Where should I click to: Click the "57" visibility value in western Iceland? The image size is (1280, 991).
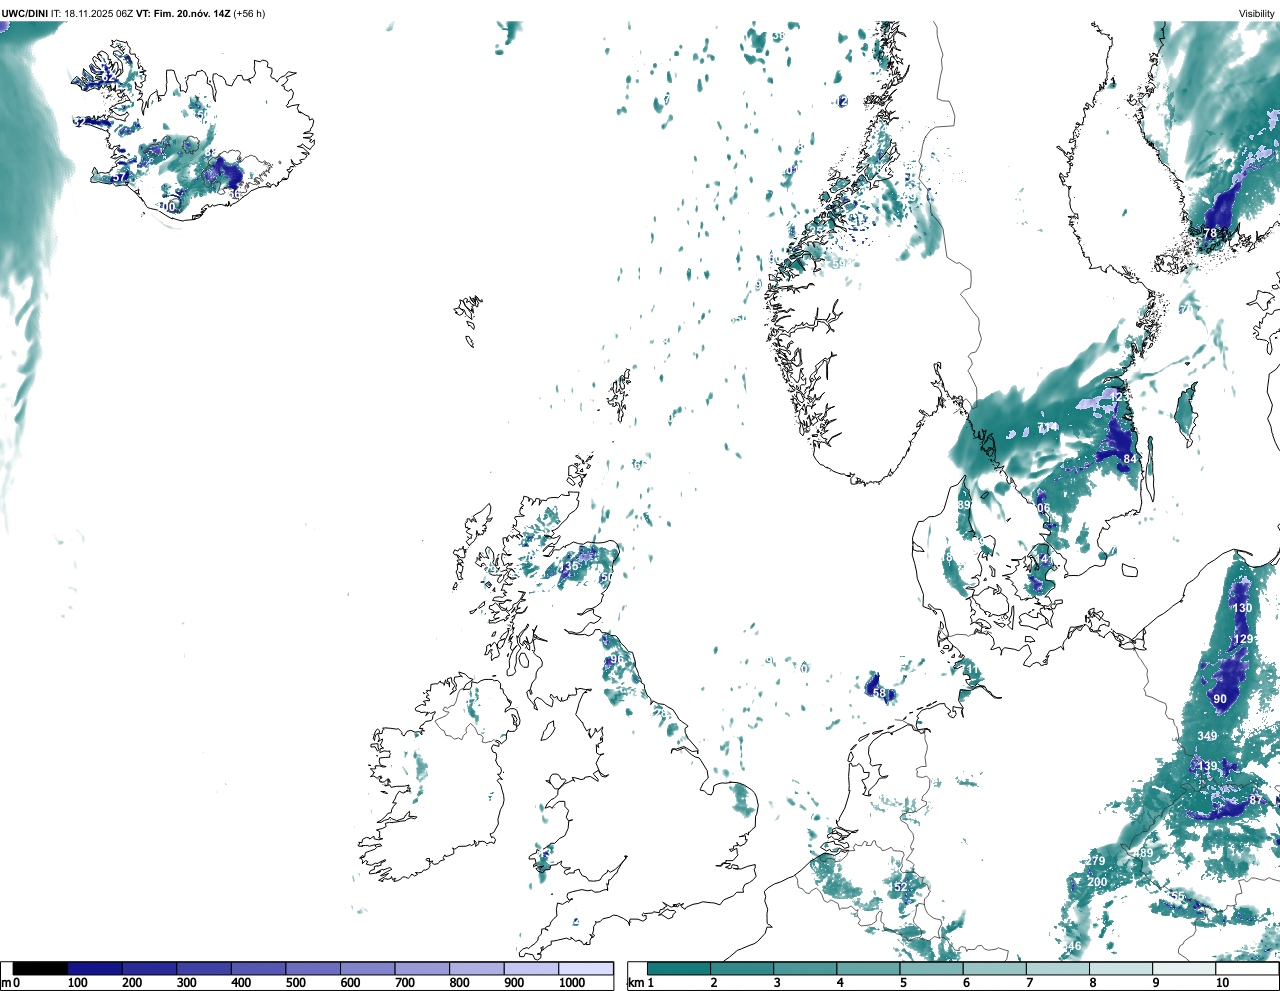click(x=120, y=178)
